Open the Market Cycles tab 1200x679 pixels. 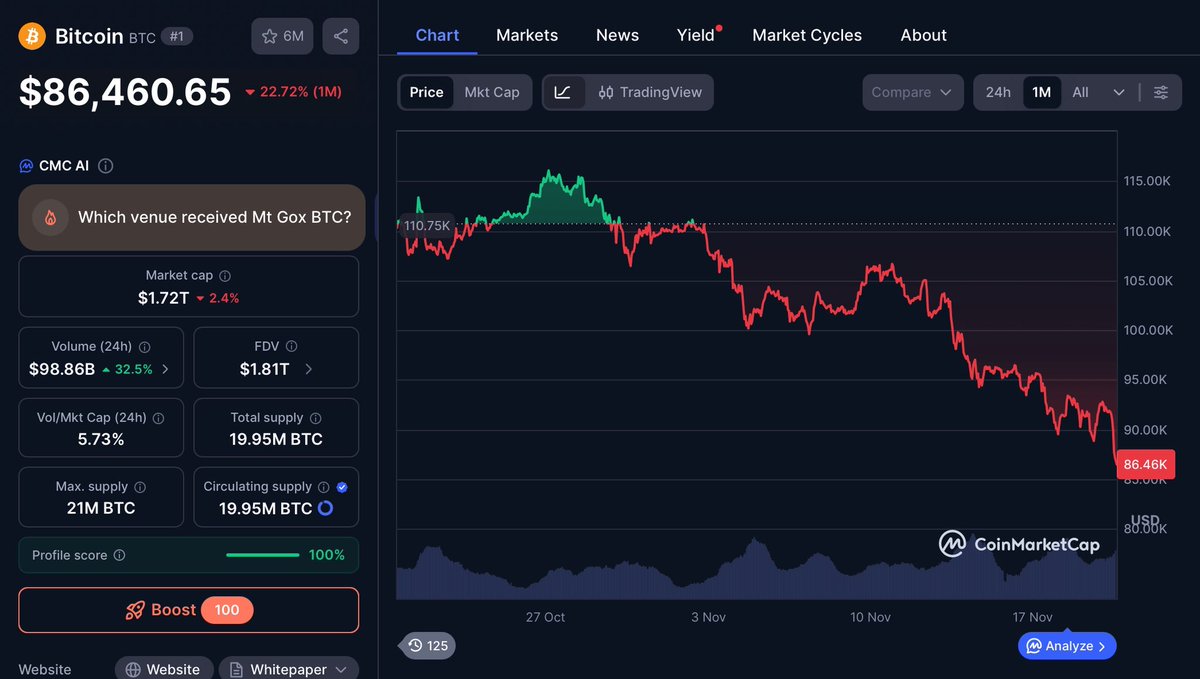click(x=806, y=35)
